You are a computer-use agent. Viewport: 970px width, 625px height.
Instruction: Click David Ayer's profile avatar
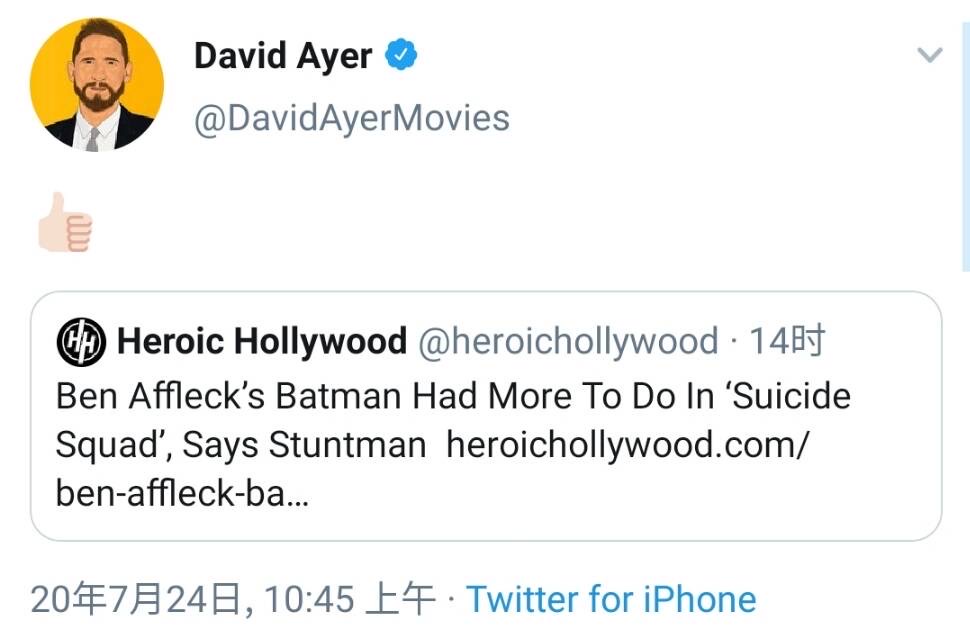[97, 84]
